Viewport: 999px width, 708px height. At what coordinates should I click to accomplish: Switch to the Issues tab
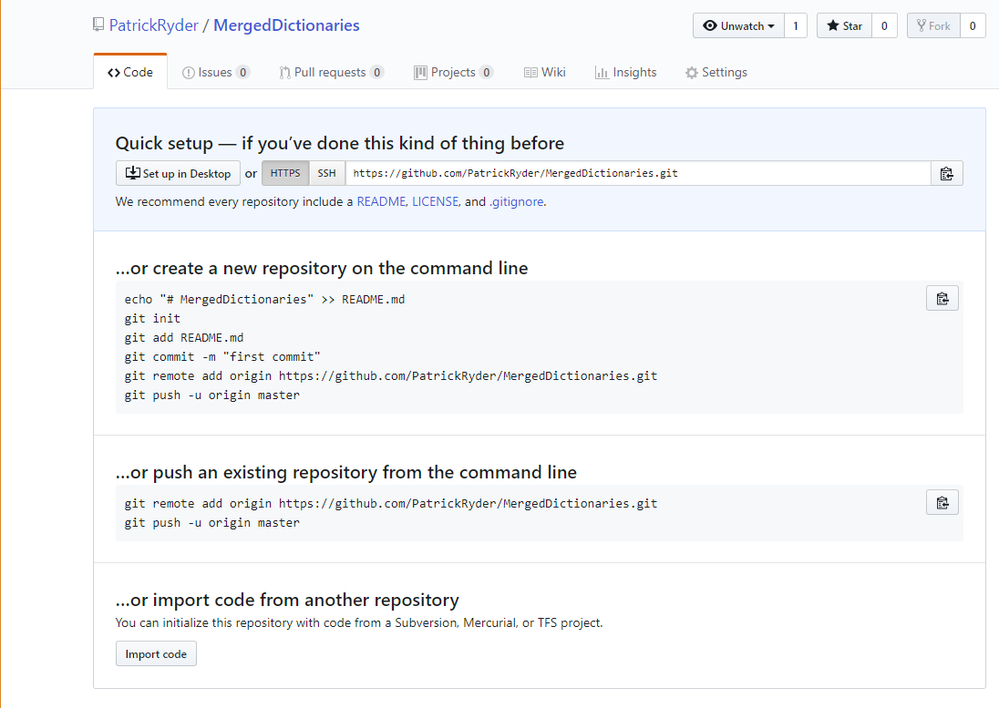pos(215,72)
